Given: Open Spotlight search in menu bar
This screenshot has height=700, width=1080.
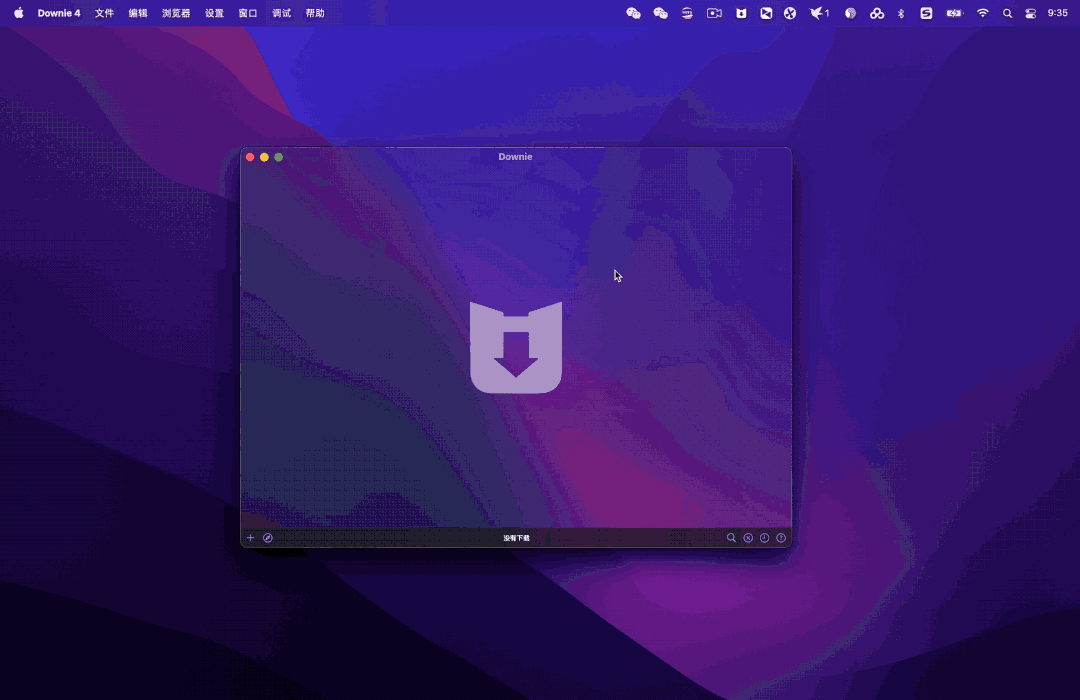Looking at the screenshot, I should tap(1007, 13).
